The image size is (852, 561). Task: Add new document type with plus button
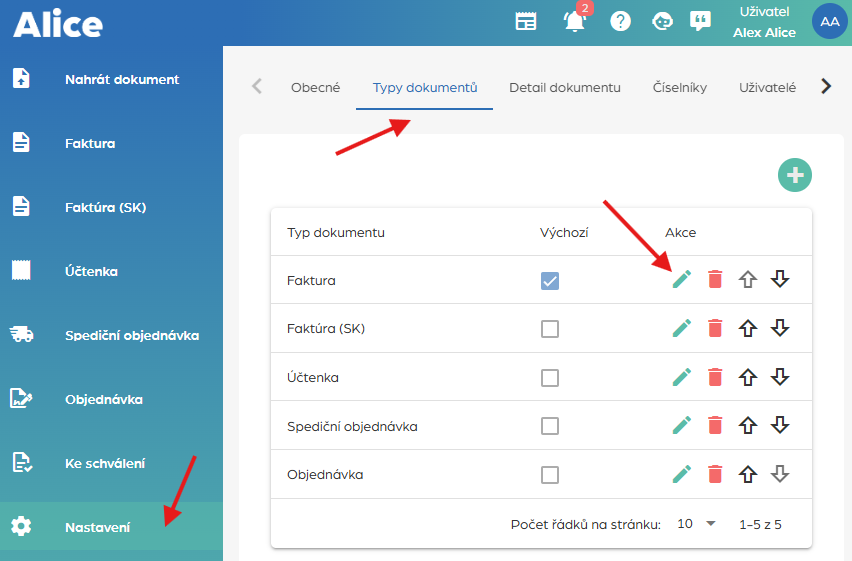[x=795, y=175]
